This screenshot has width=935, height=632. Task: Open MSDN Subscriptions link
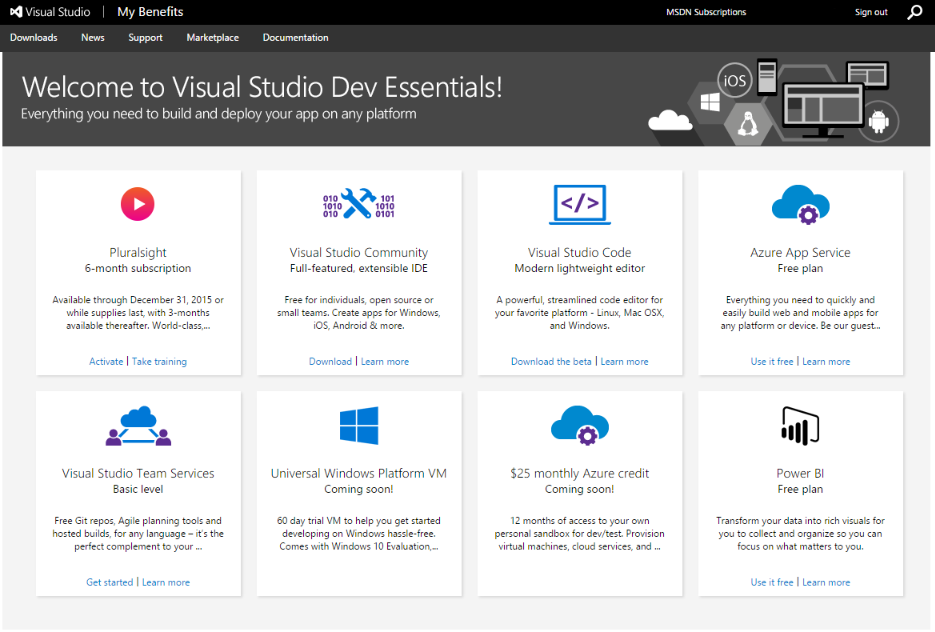[x=706, y=12]
